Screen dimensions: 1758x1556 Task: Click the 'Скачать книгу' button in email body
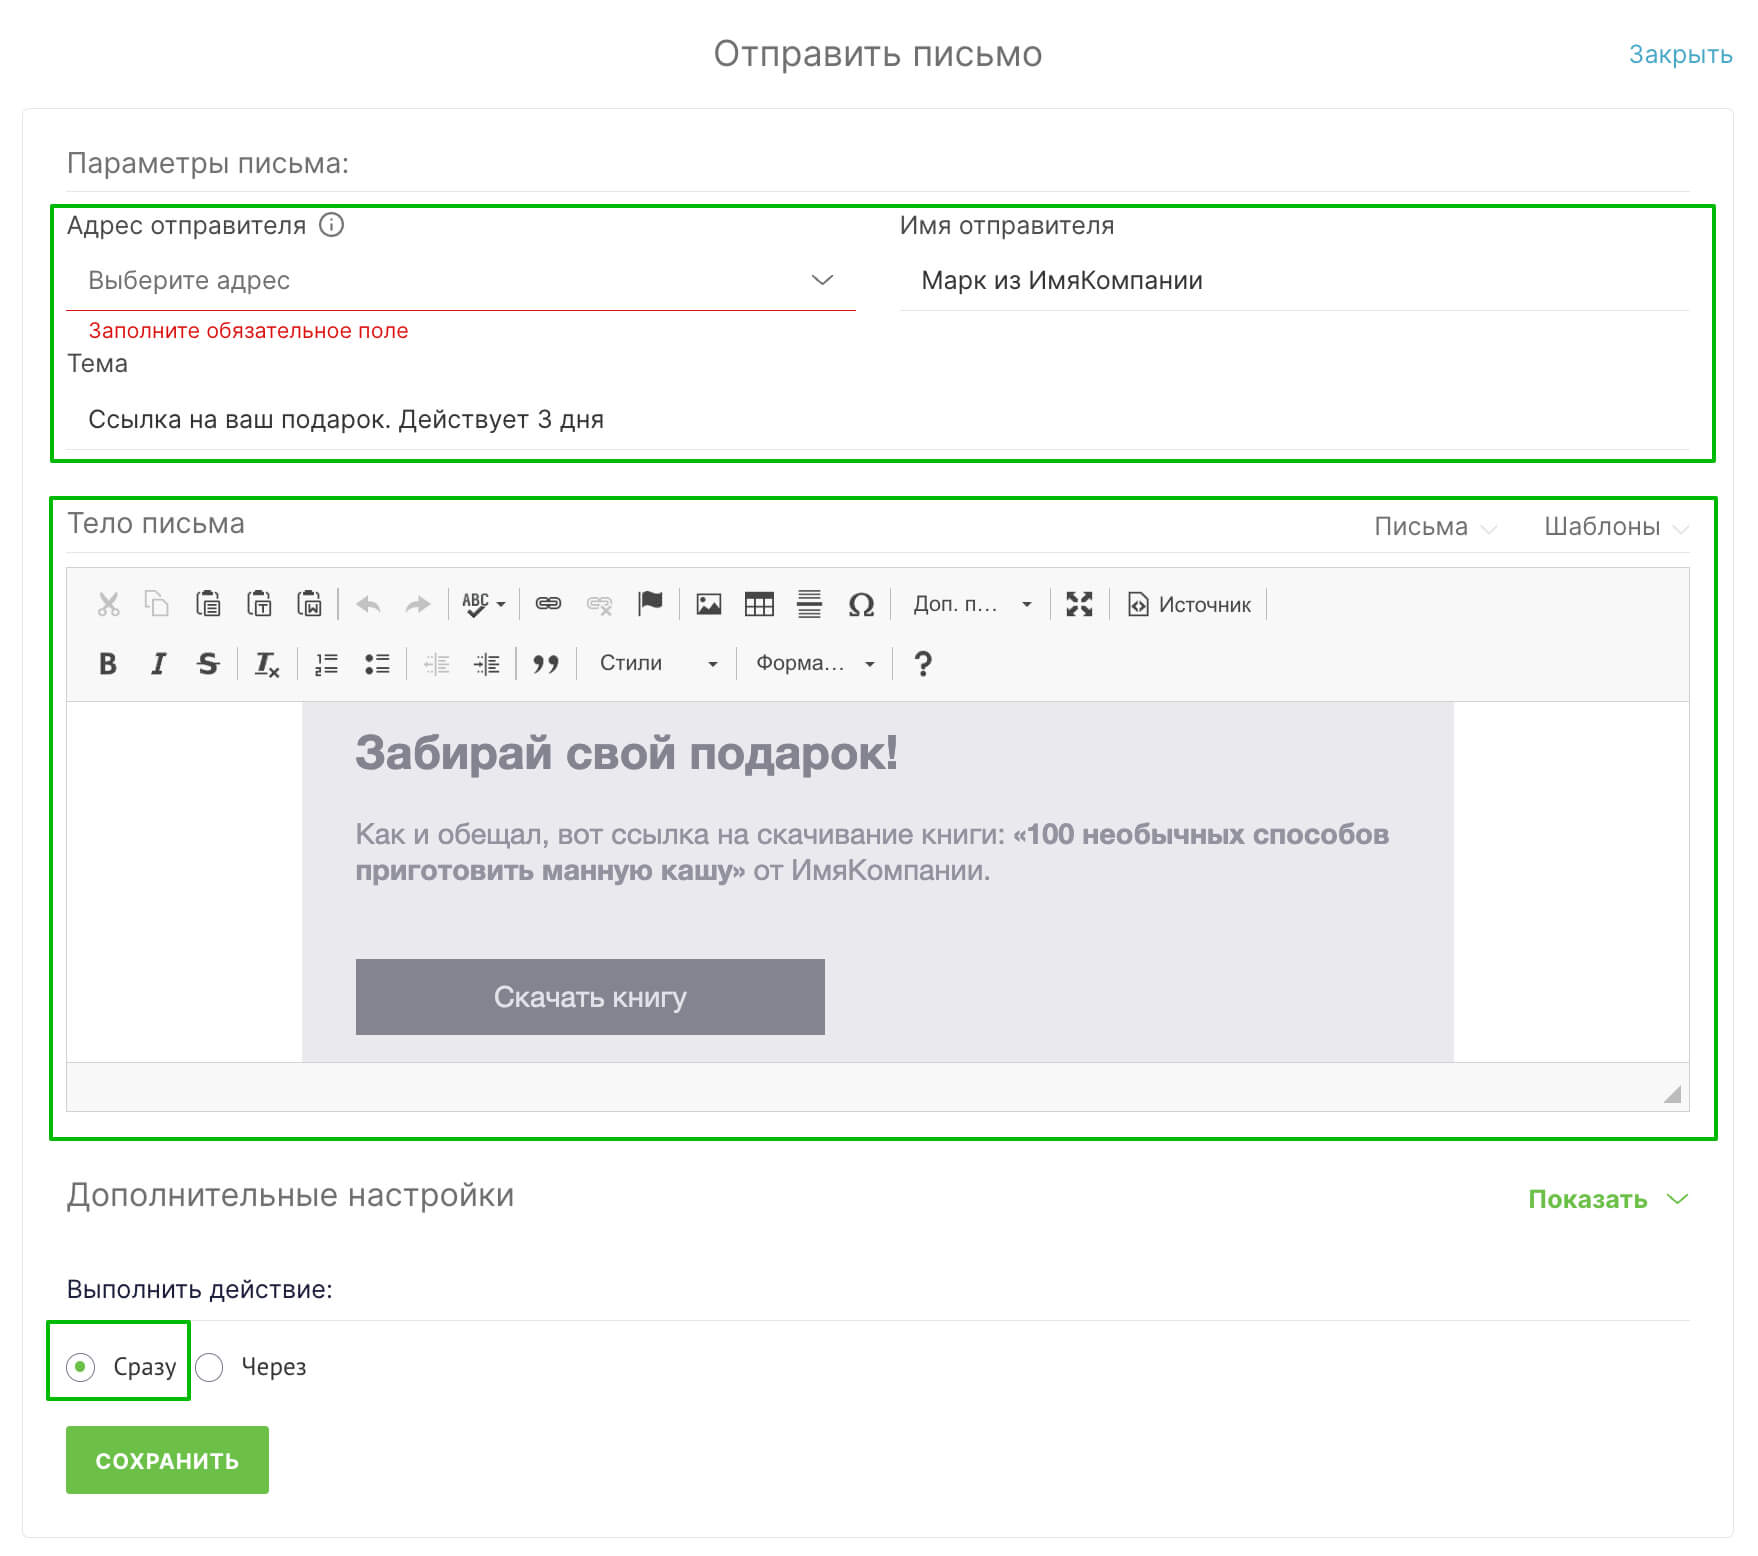590,997
